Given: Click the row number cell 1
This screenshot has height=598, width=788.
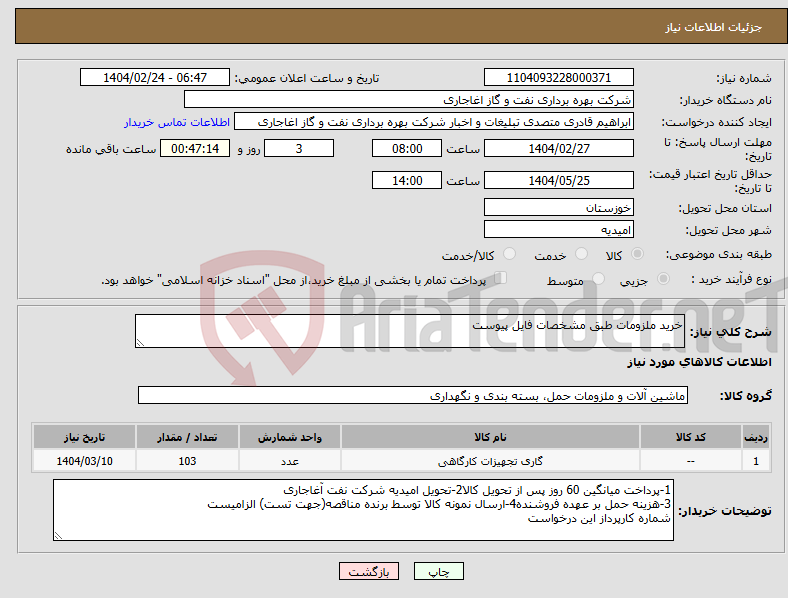Looking at the screenshot, I should pos(756,461).
